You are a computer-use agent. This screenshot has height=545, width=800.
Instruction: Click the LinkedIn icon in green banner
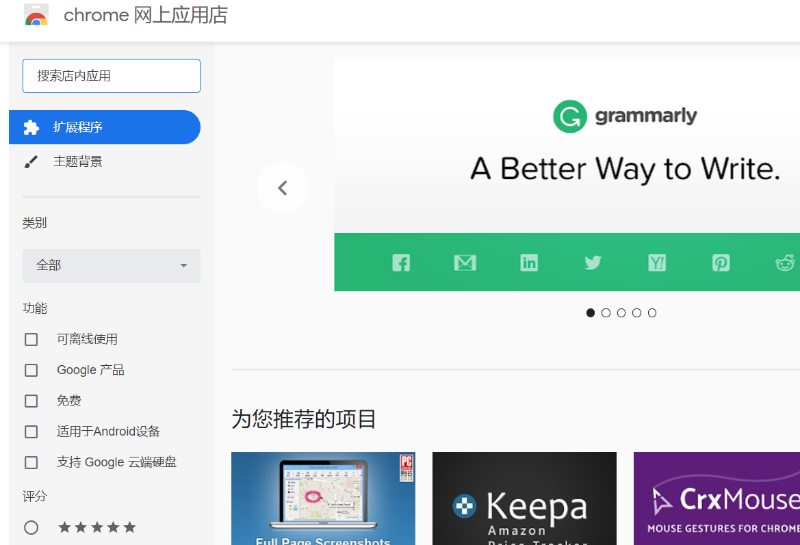[529, 263]
